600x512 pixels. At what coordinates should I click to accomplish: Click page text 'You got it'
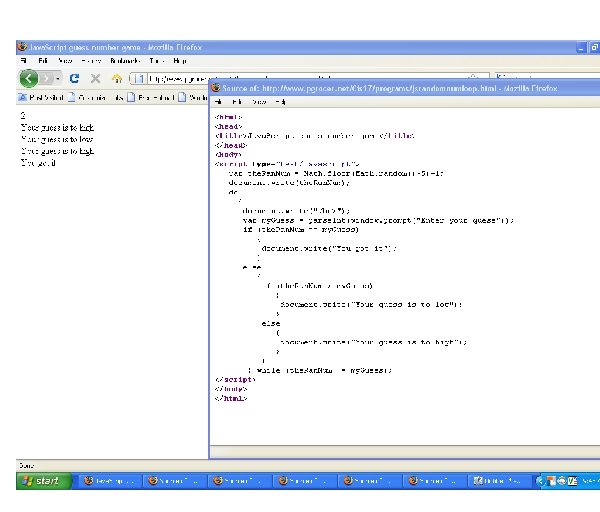[38, 163]
